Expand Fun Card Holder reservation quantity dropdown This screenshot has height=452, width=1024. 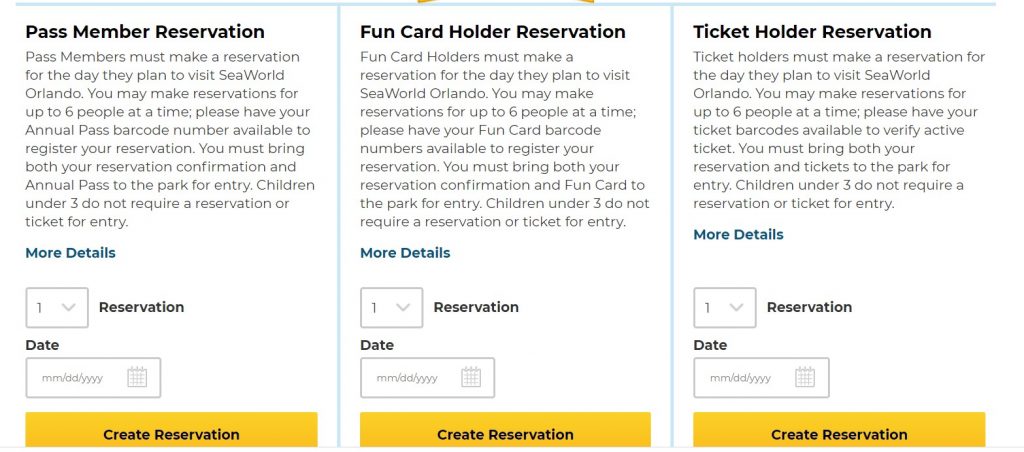(x=391, y=308)
